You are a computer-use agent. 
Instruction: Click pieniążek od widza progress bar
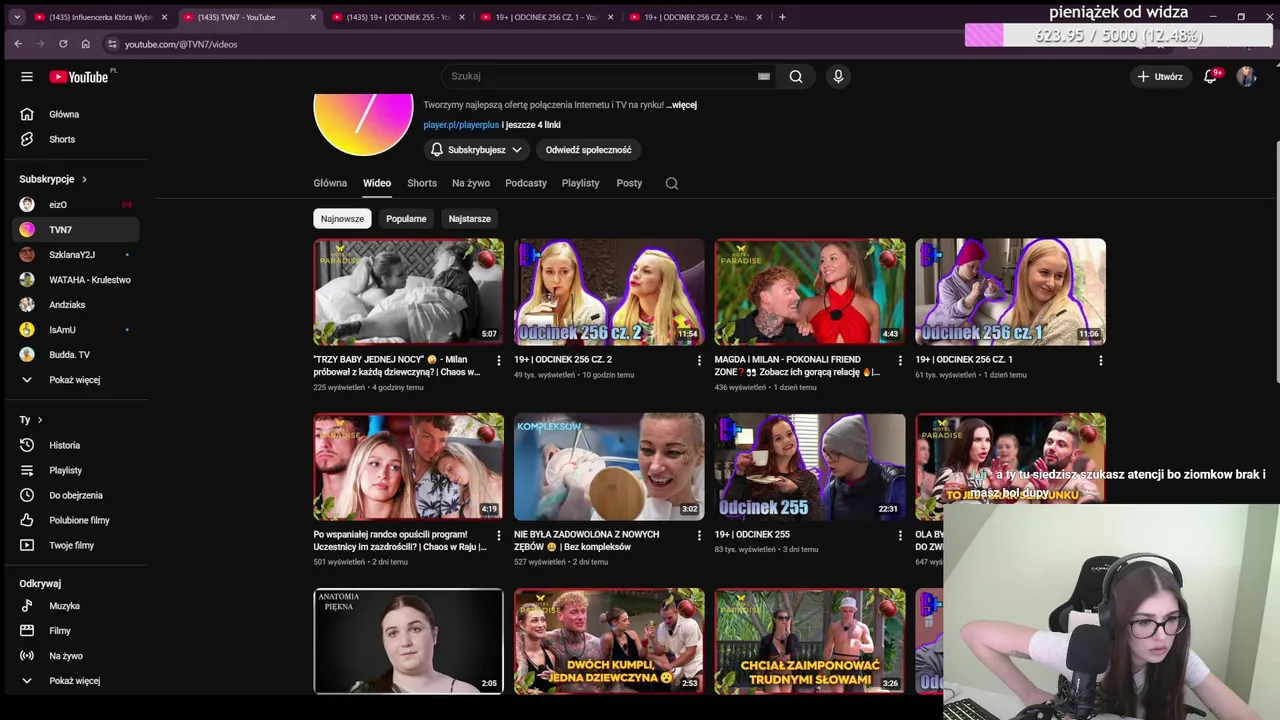coord(1118,35)
